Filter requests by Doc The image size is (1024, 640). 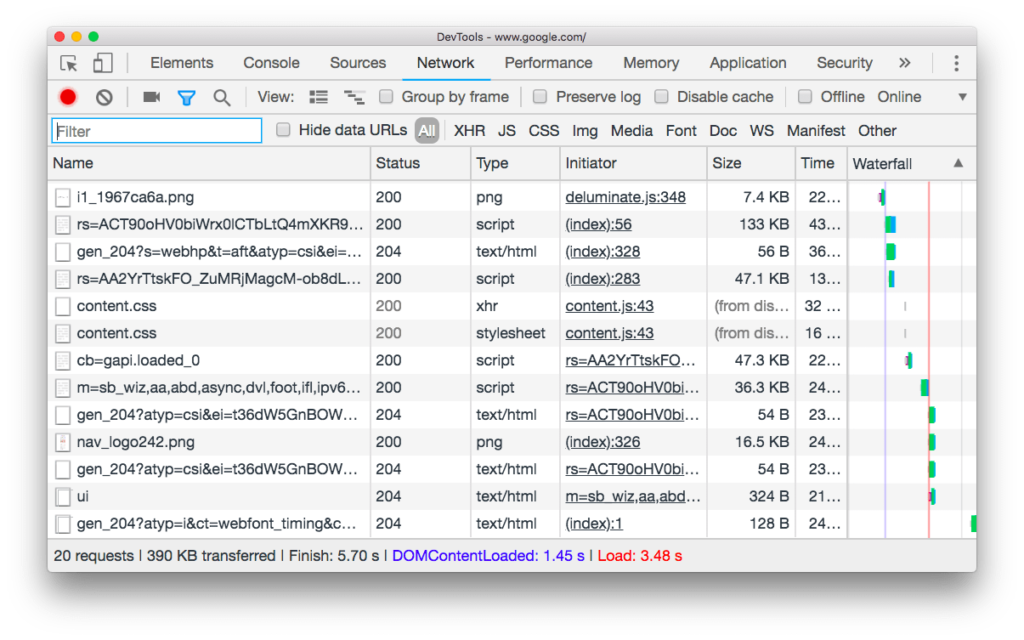coord(723,131)
